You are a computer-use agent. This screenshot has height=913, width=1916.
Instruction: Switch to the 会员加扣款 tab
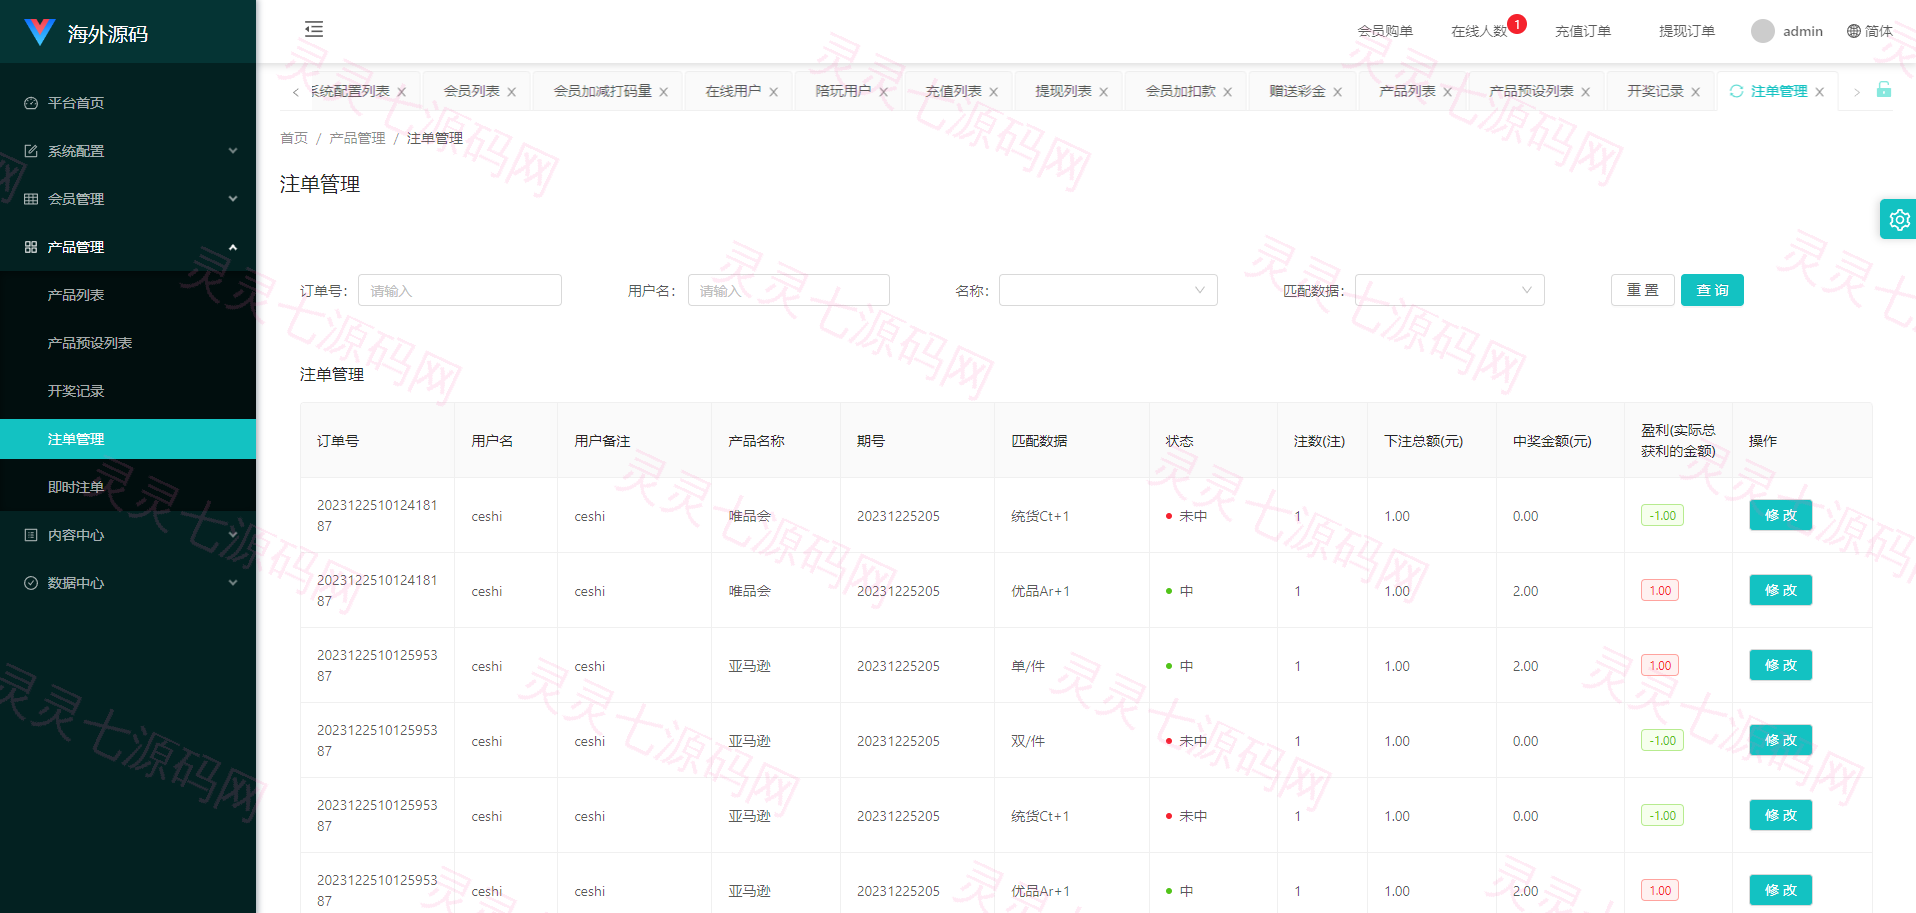pos(1180,91)
